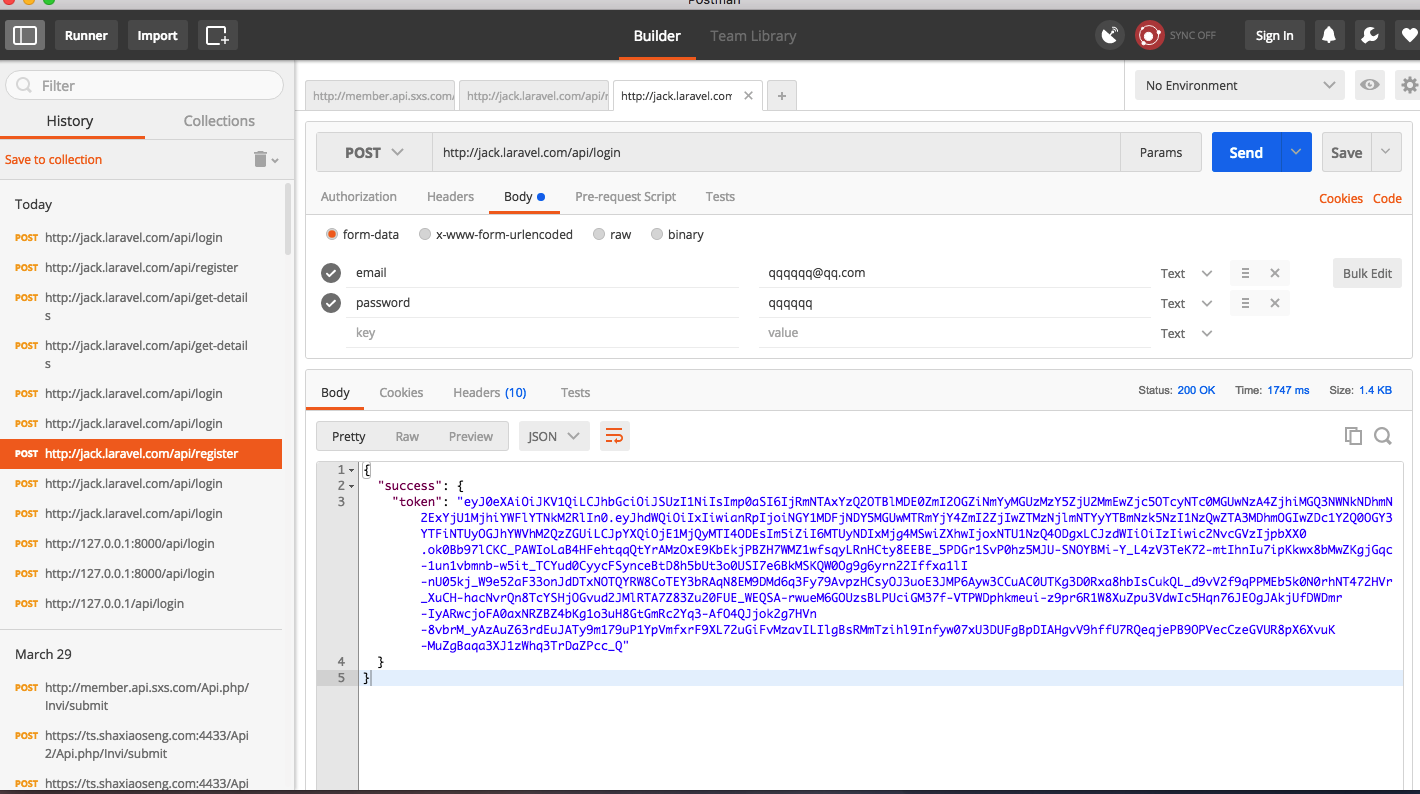The image size is (1420, 794).
Task: Collapse line 1 fold arrow
Action: point(353,470)
